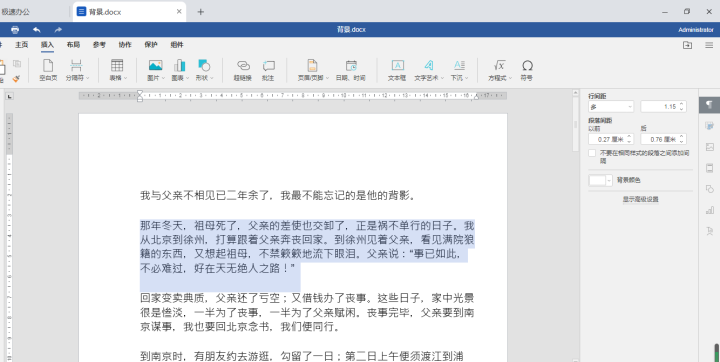
Task: Add a comment (批注)
Action: [268, 70]
